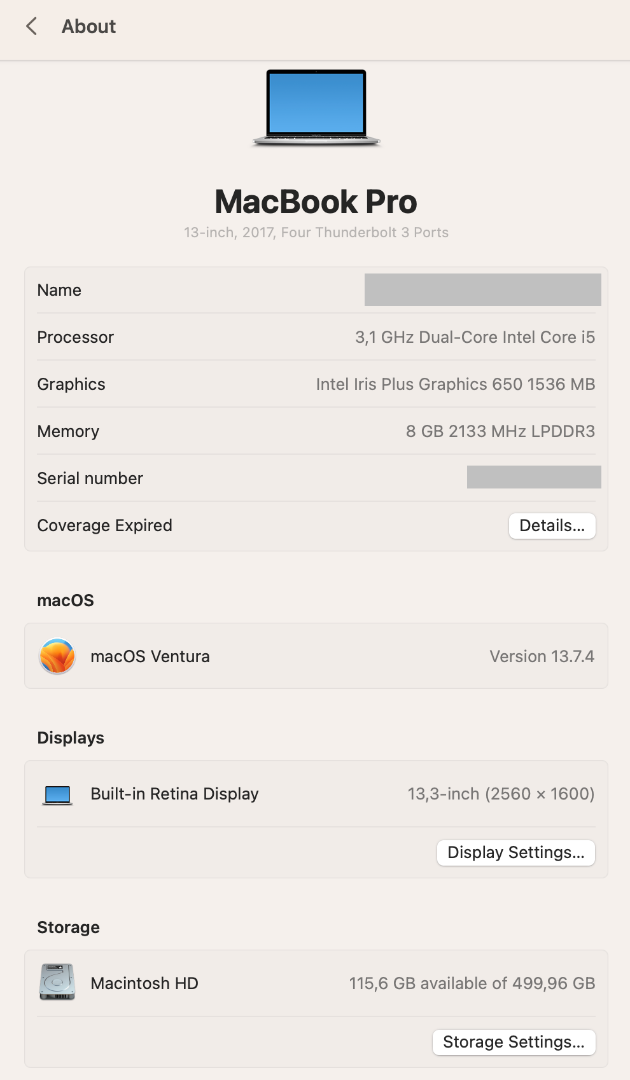Click Version 13.7.4 text
The height and width of the screenshot is (1080, 630).
coord(542,656)
